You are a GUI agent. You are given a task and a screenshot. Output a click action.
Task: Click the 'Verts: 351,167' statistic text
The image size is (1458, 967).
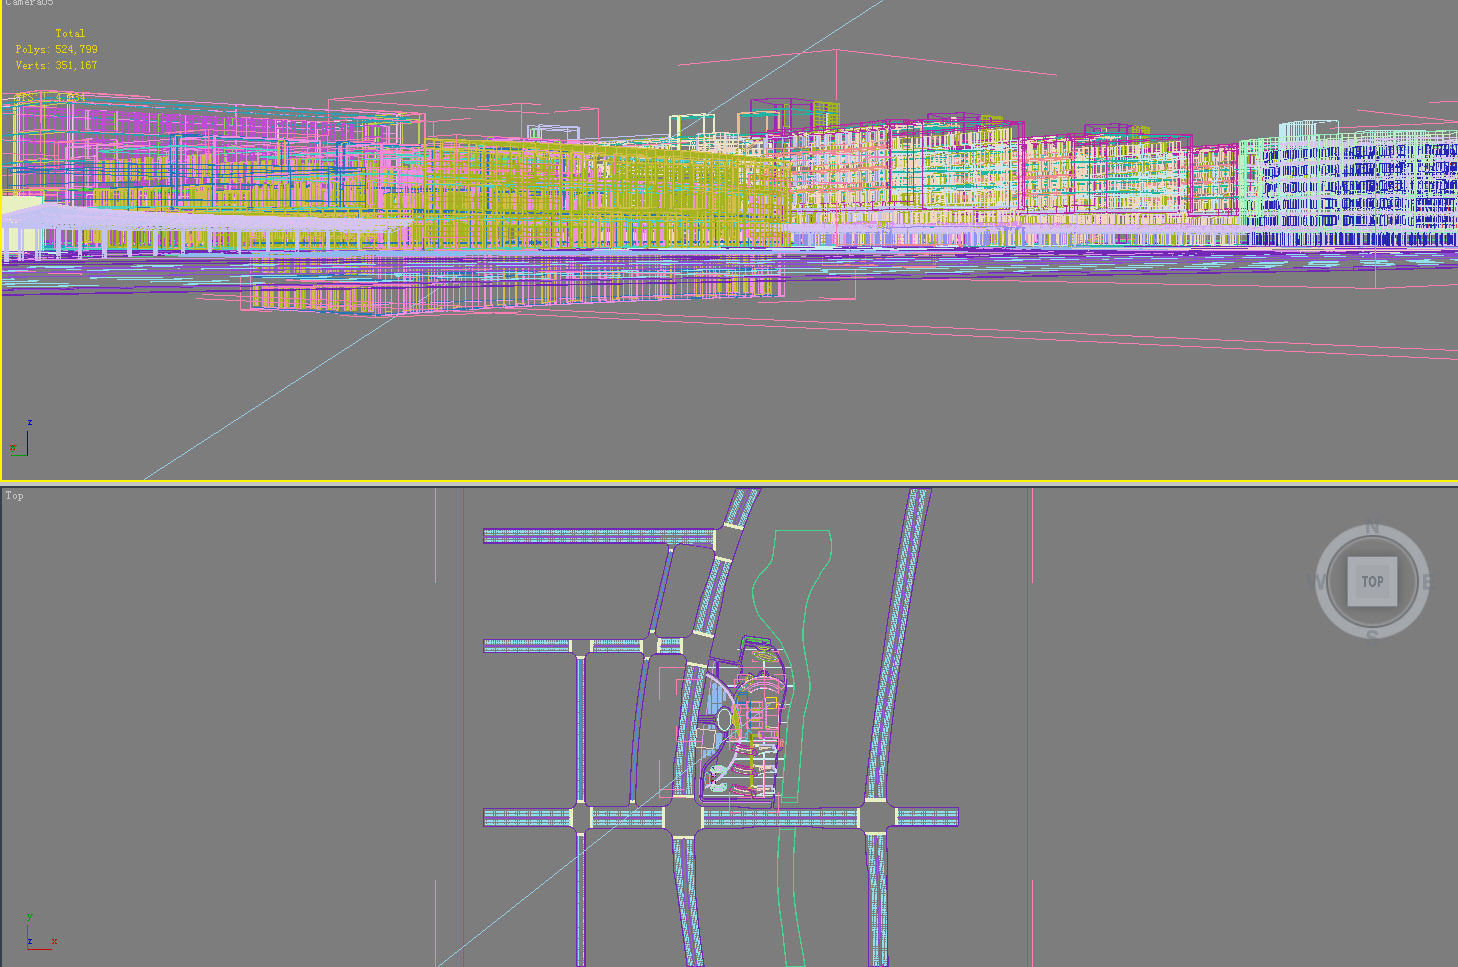(x=56, y=65)
